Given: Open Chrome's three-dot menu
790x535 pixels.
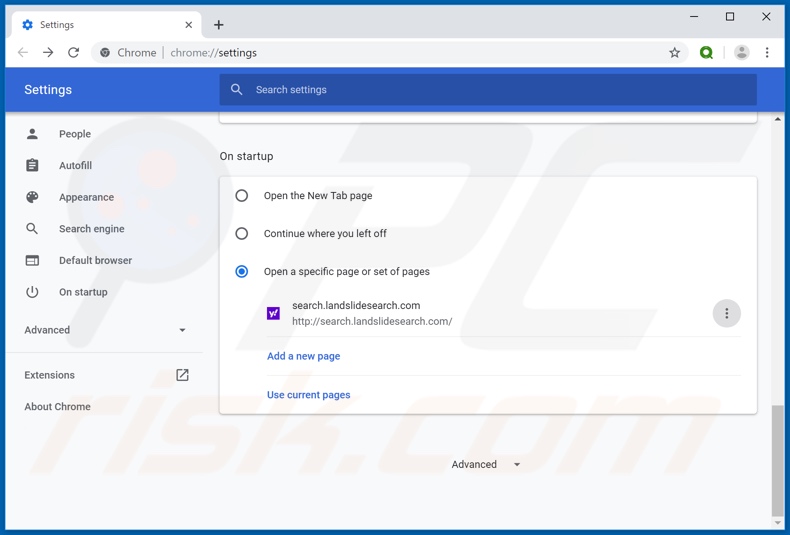Looking at the screenshot, I should click(767, 53).
